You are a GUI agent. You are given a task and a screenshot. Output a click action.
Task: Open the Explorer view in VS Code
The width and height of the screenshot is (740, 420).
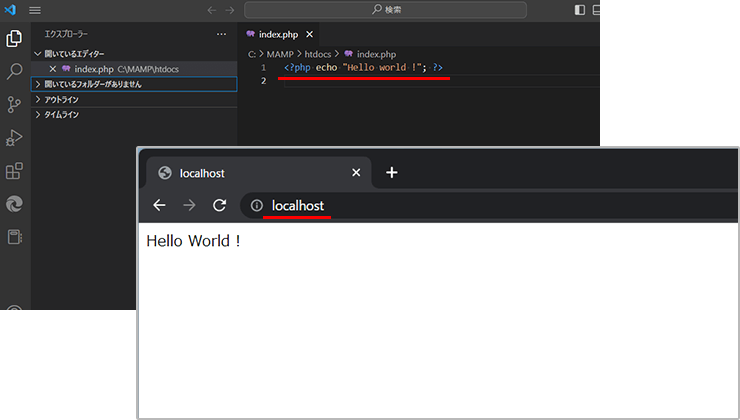14,39
